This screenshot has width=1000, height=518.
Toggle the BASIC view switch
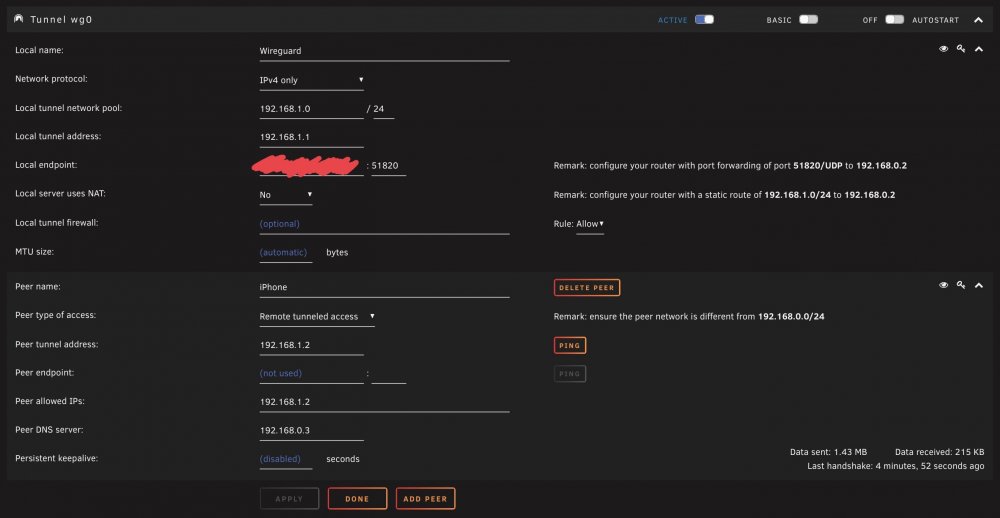click(x=808, y=20)
